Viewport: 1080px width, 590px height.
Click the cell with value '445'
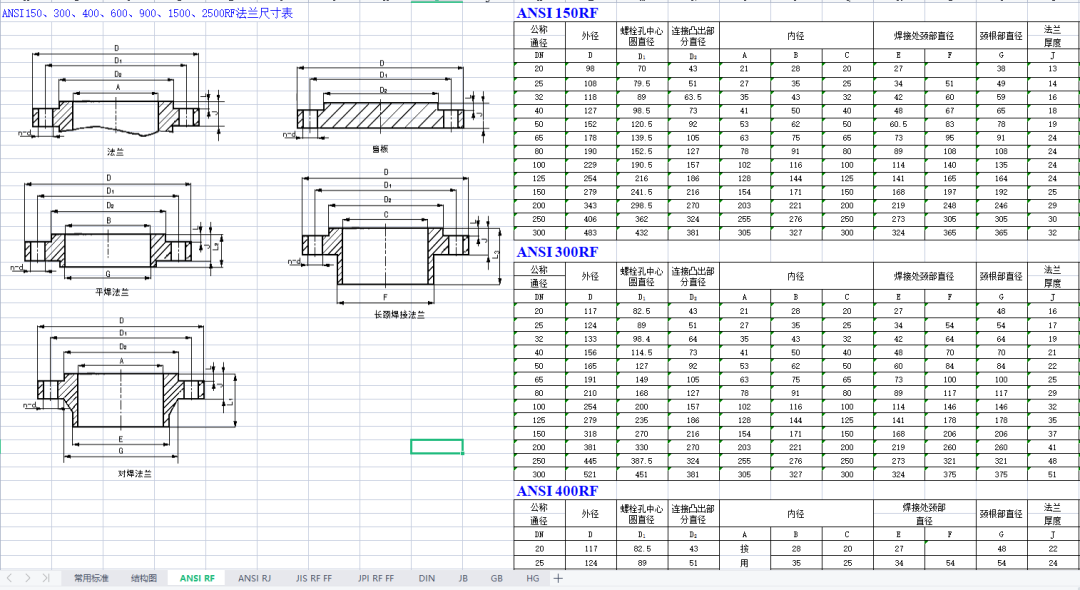590,461
